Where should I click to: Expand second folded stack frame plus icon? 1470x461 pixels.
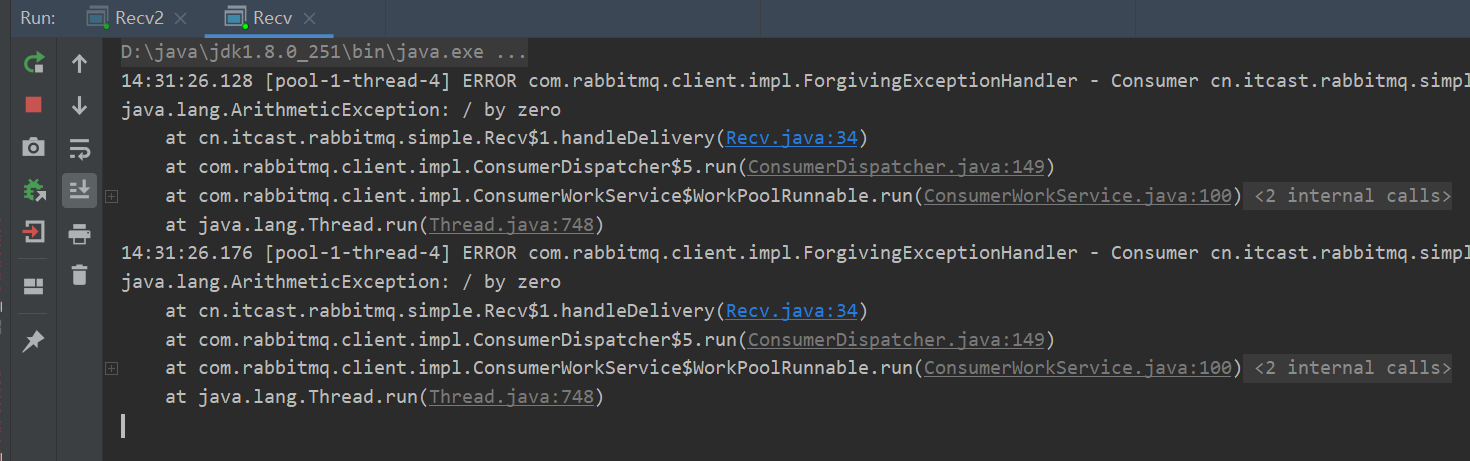click(x=112, y=369)
